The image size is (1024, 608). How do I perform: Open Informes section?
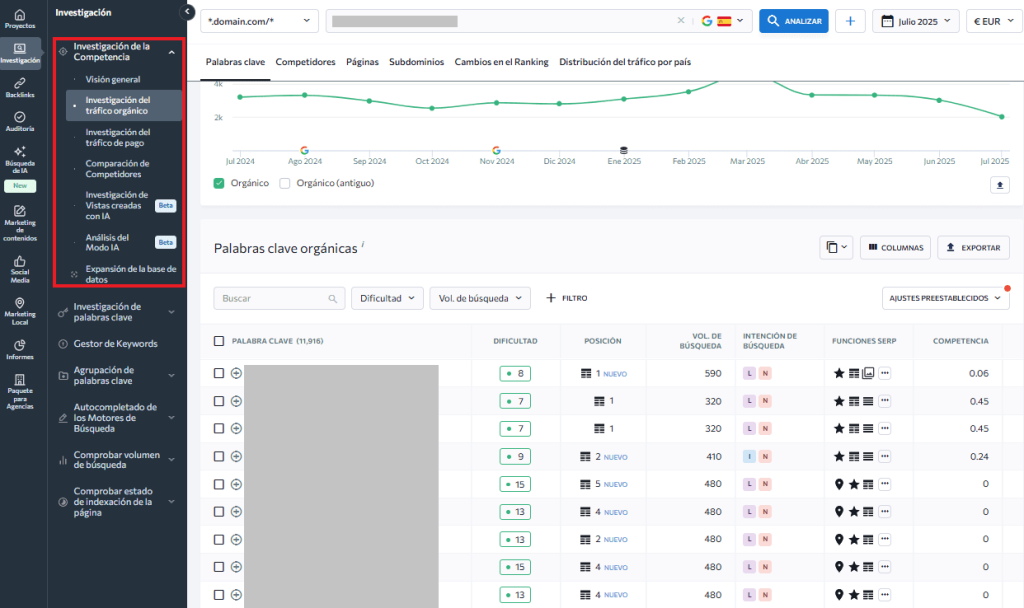coord(20,349)
